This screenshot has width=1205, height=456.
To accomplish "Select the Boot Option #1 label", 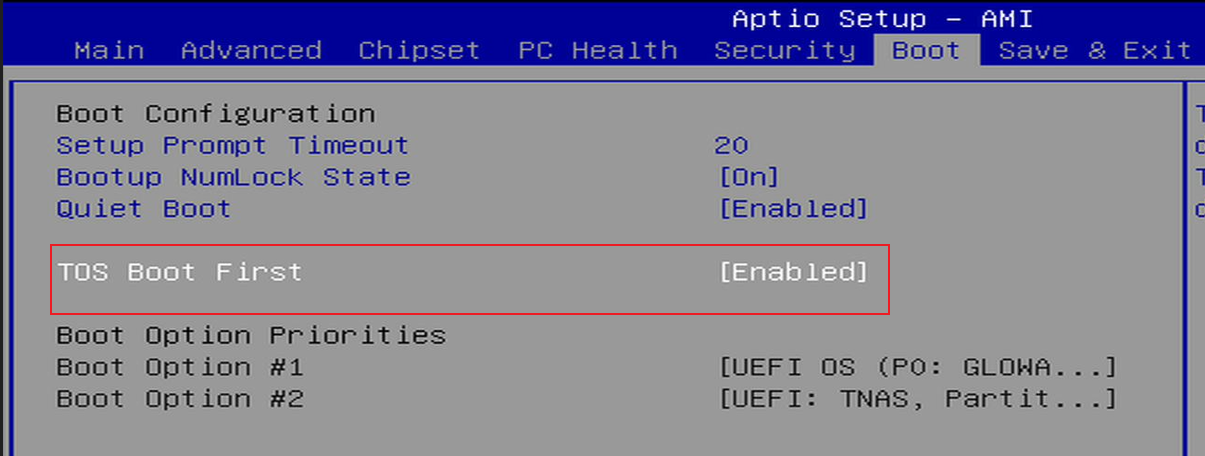I will click(179, 367).
